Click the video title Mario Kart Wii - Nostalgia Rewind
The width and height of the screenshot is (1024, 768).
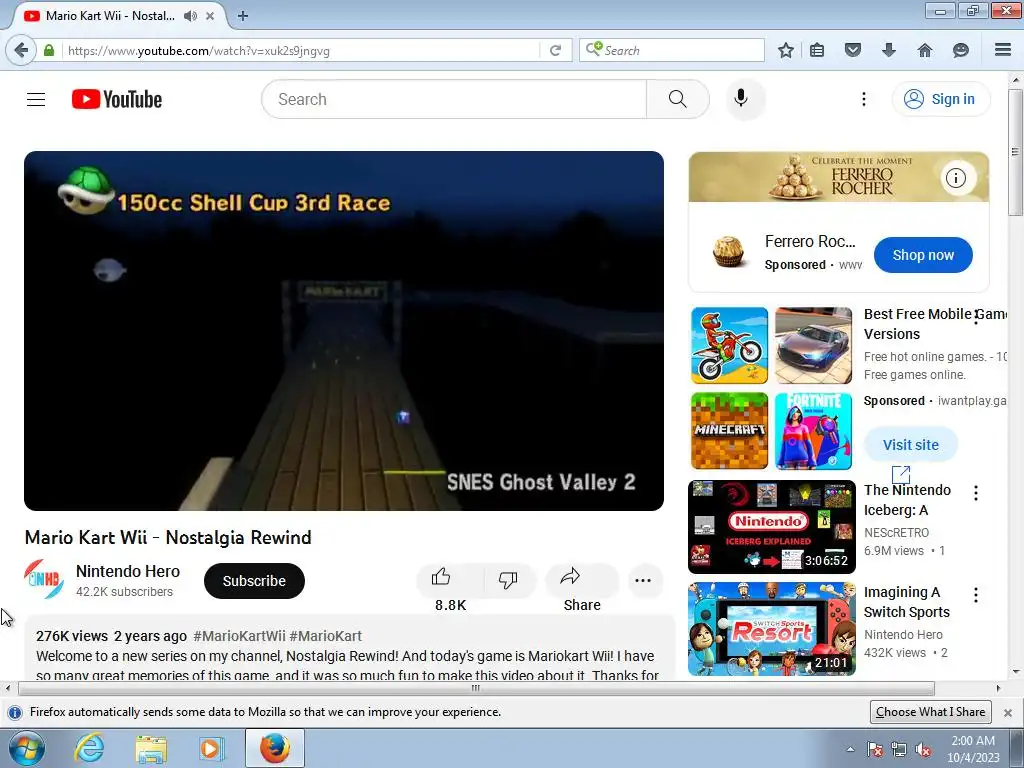tap(168, 537)
